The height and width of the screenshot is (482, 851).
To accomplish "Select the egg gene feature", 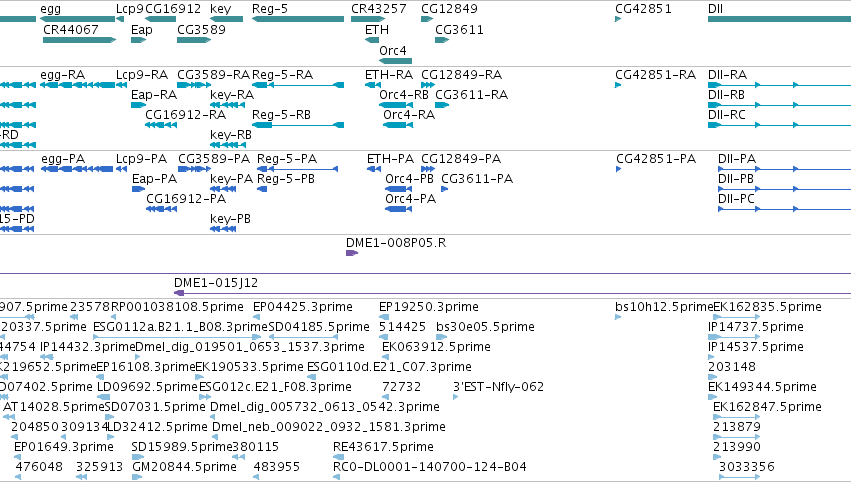I will point(77,19).
